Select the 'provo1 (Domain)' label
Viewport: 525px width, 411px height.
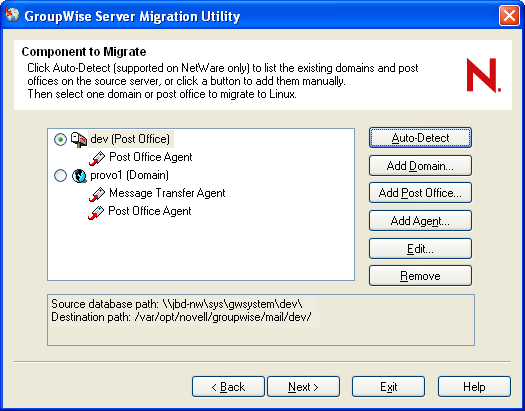point(130,175)
